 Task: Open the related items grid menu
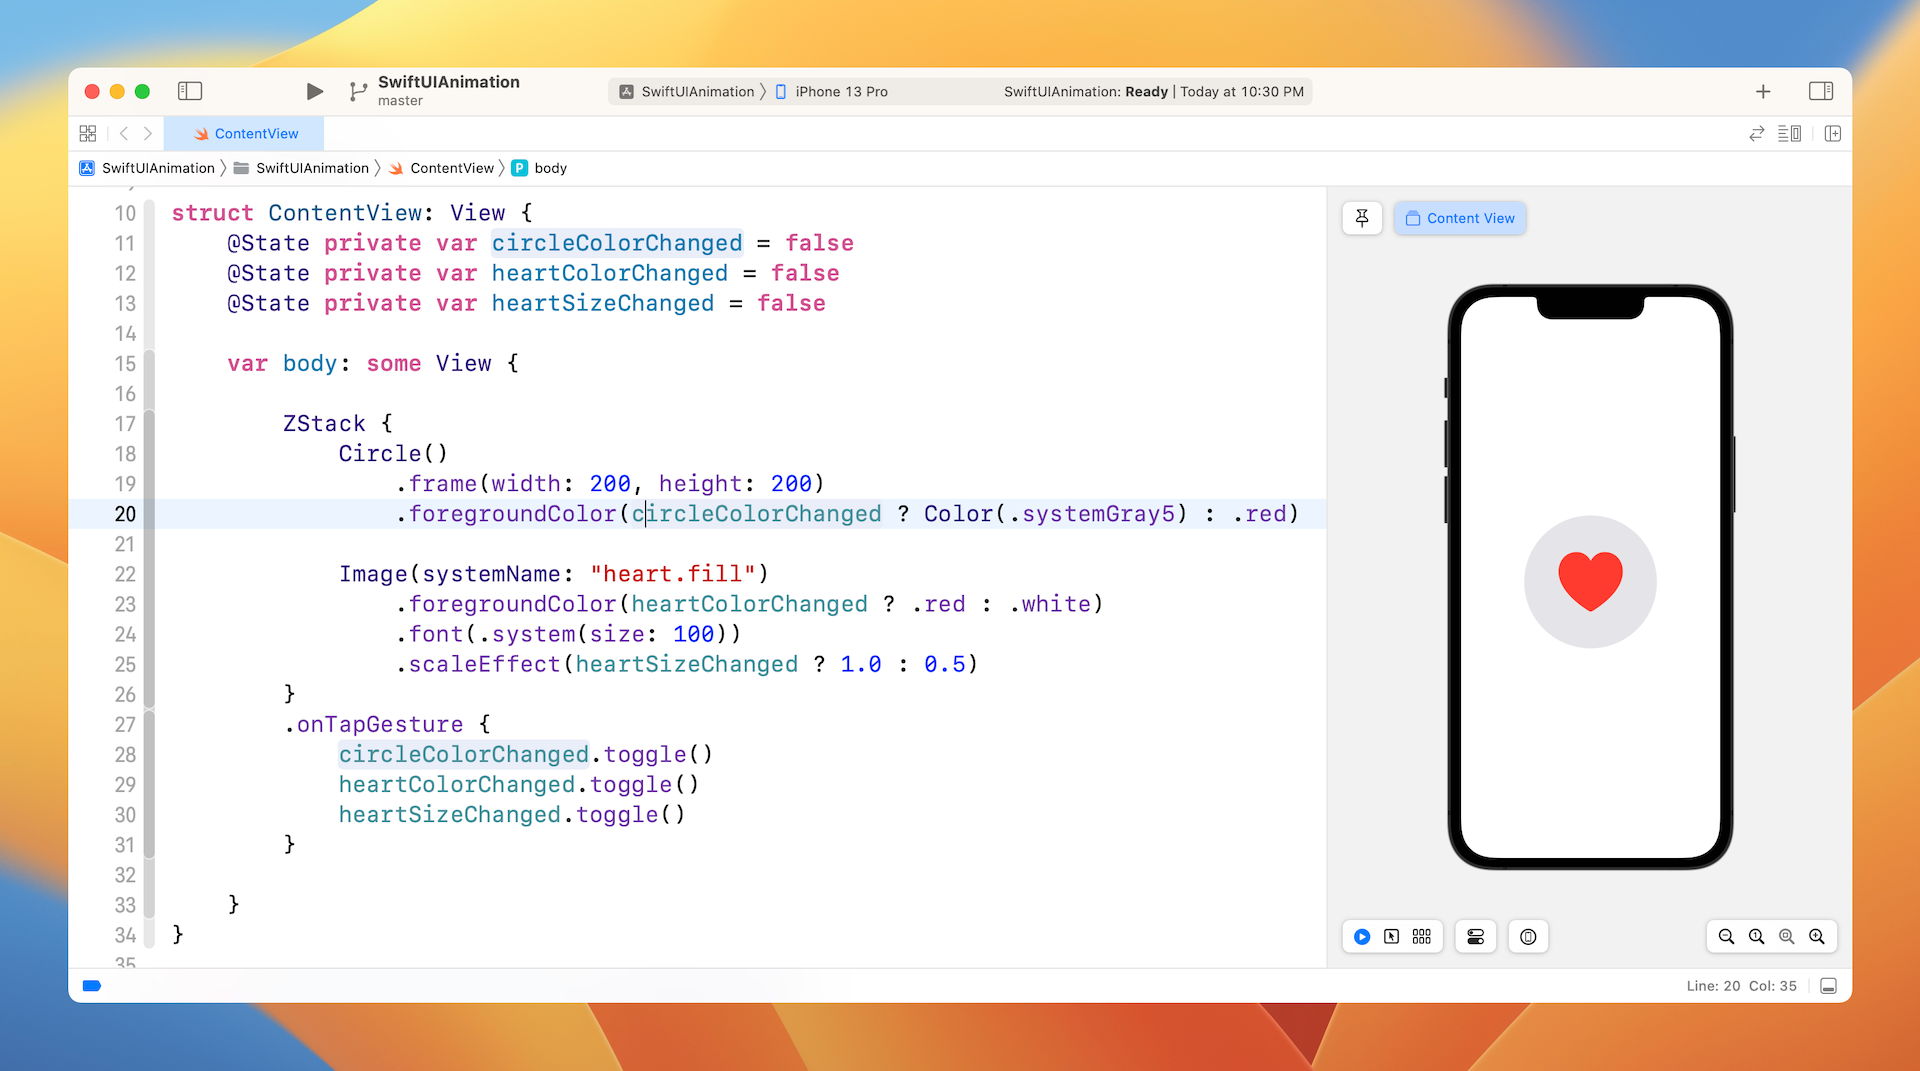coord(88,134)
